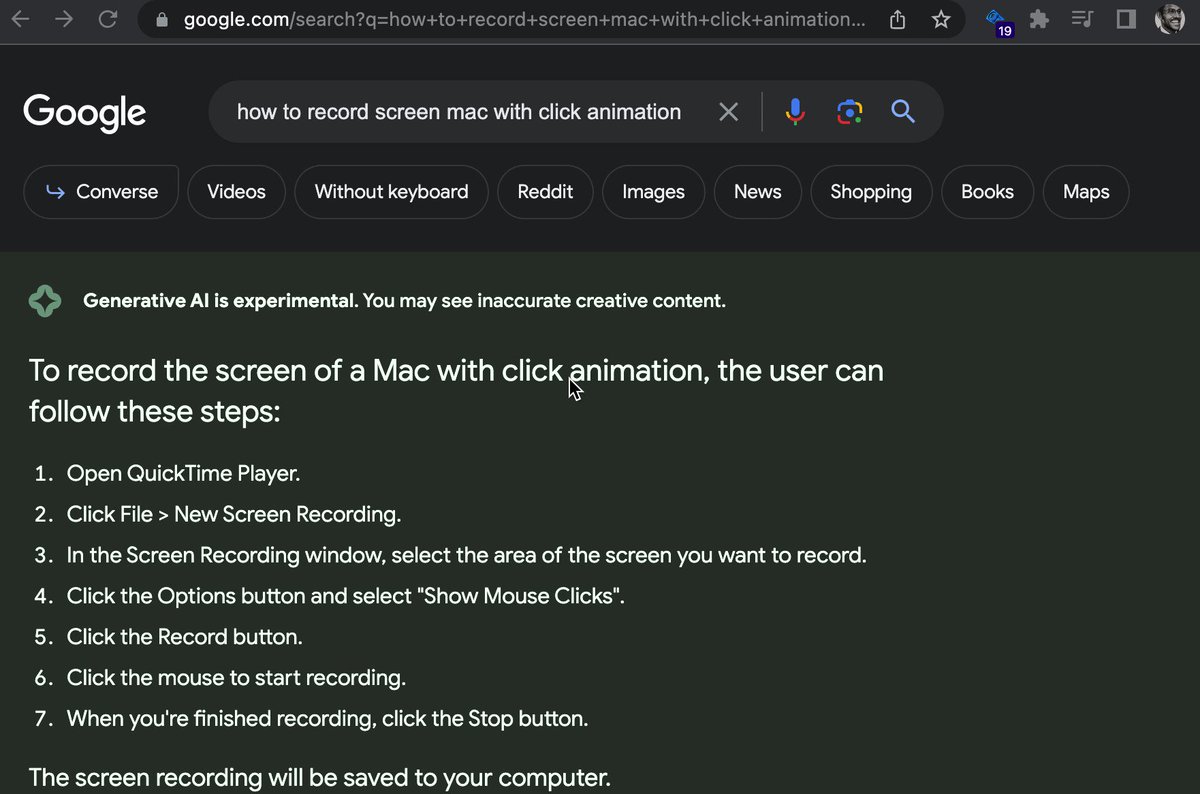Screen dimensions: 1200x794
Task: Click inside the Google search box text
Action: [459, 112]
